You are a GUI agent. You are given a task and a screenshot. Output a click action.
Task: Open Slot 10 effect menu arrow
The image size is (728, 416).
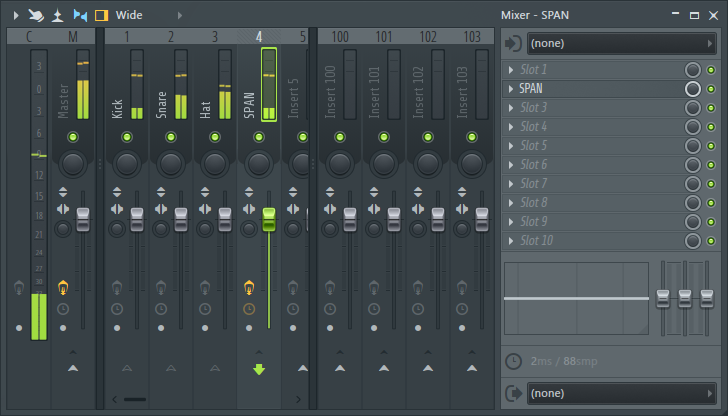click(x=511, y=241)
